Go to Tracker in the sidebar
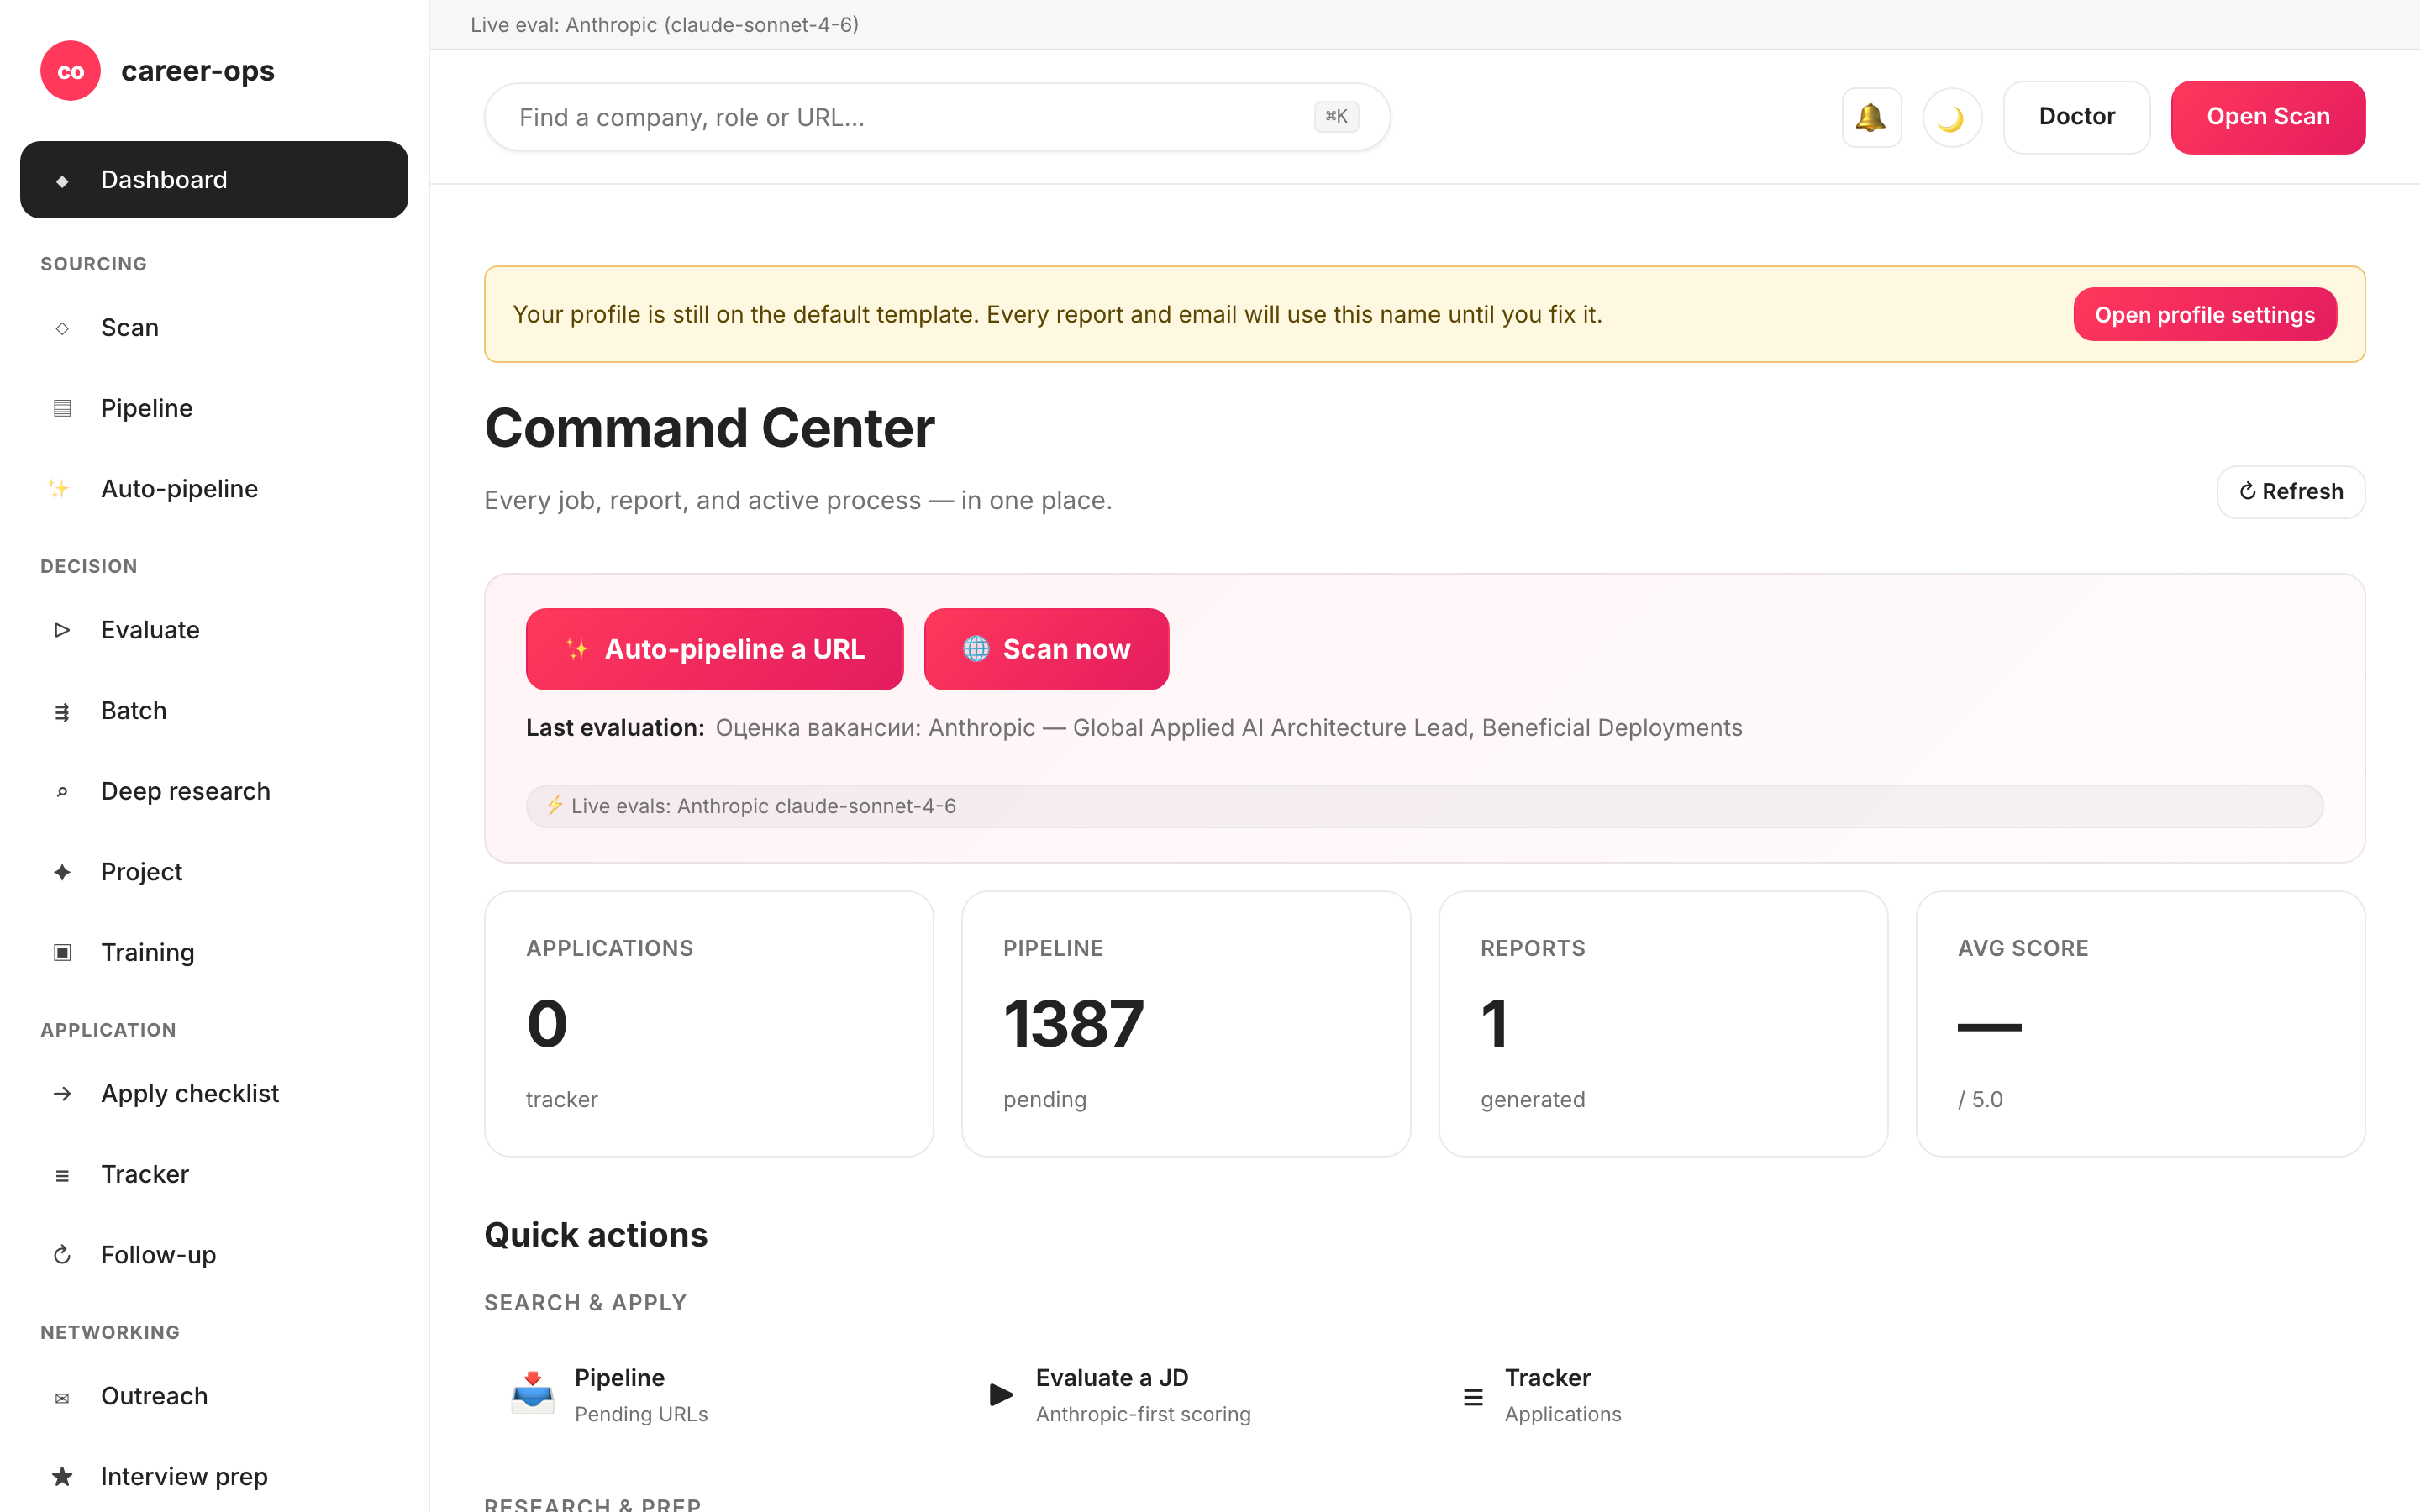 (x=214, y=1175)
